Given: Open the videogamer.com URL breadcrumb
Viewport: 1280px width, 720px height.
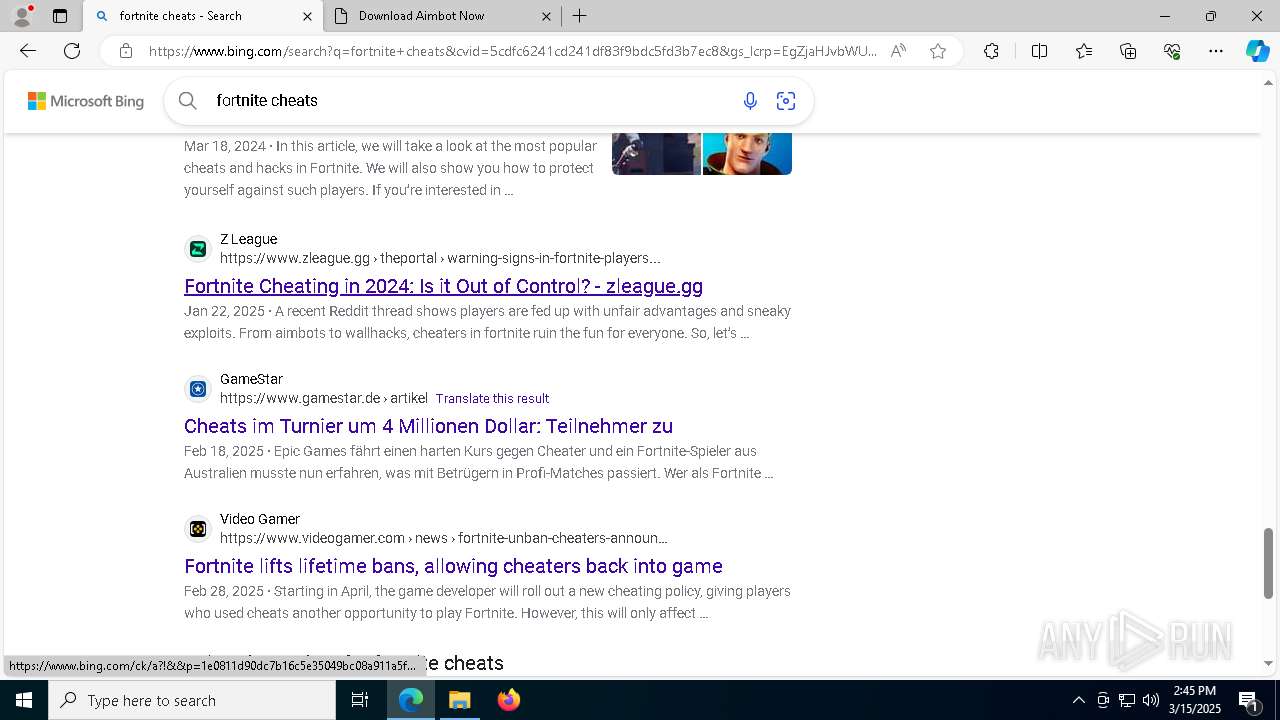Looking at the screenshot, I should tap(444, 538).
